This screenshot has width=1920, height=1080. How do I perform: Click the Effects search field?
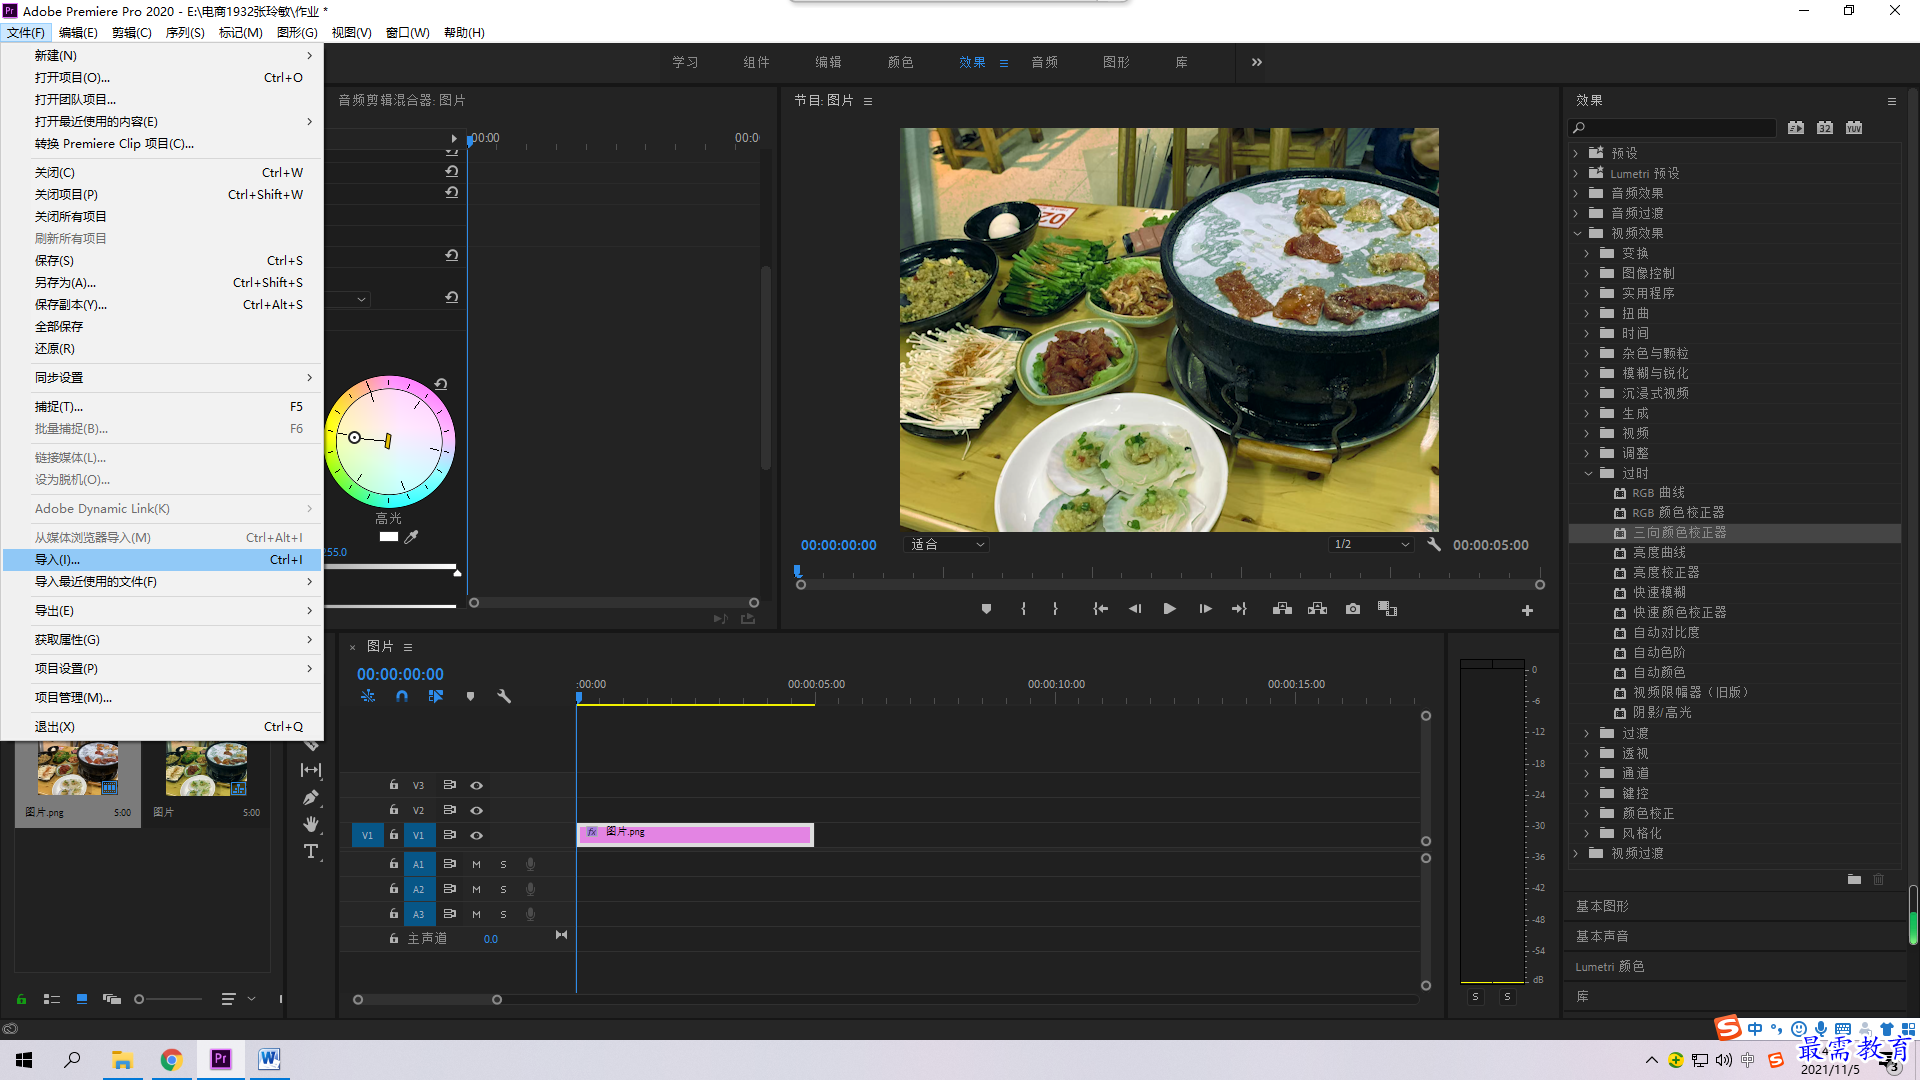1672,128
